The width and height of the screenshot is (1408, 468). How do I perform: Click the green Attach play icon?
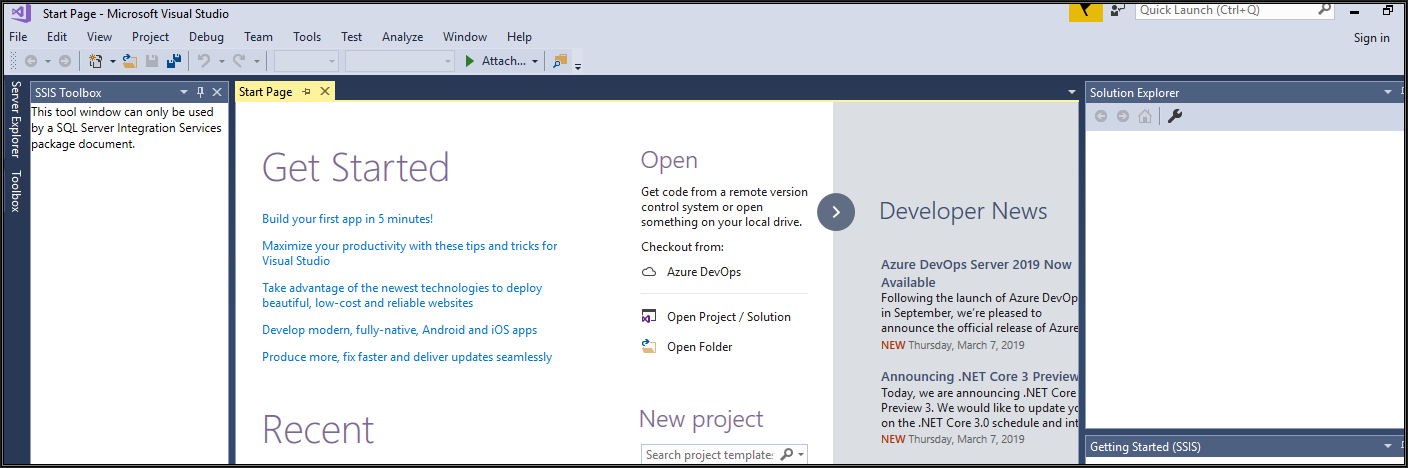tap(470, 61)
